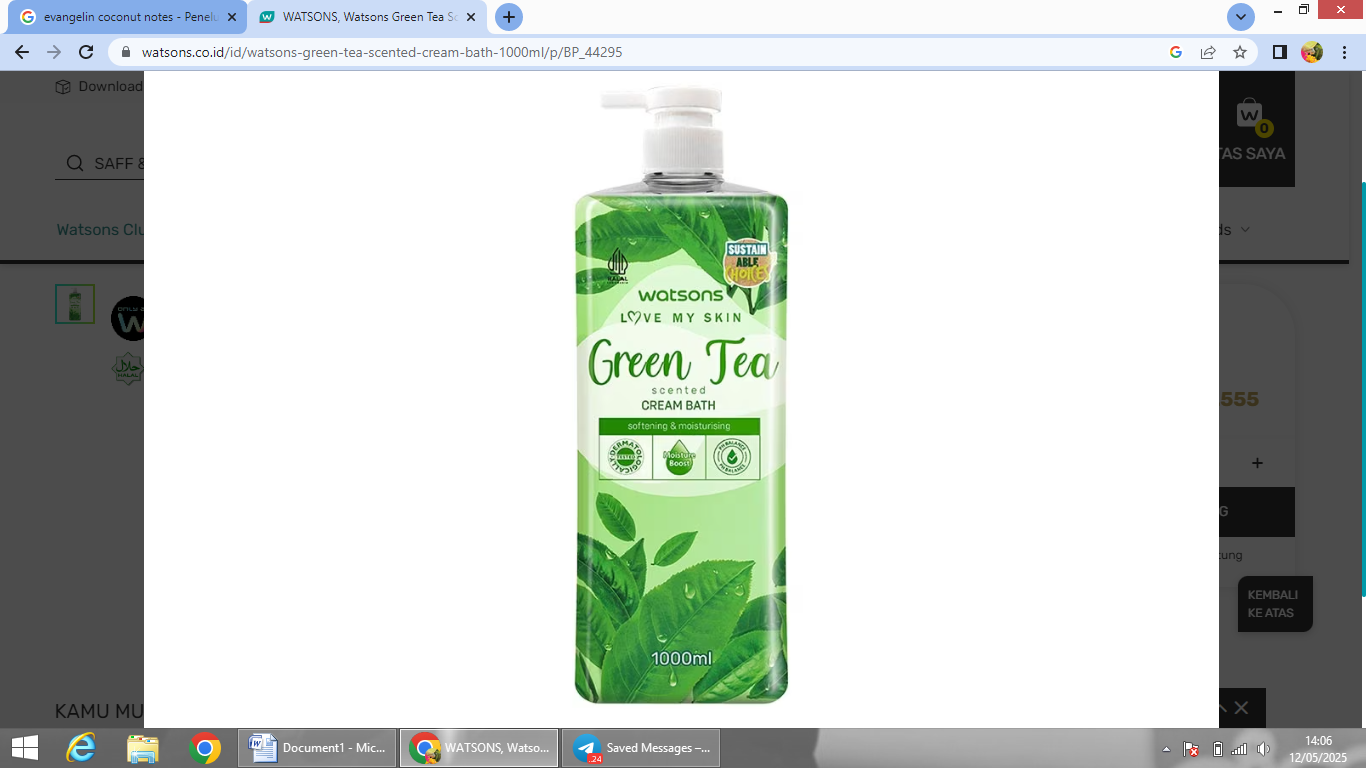The width and height of the screenshot is (1366, 768).
Task: Open the Download app link
Action: pyautogui.click(x=99, y=86)
